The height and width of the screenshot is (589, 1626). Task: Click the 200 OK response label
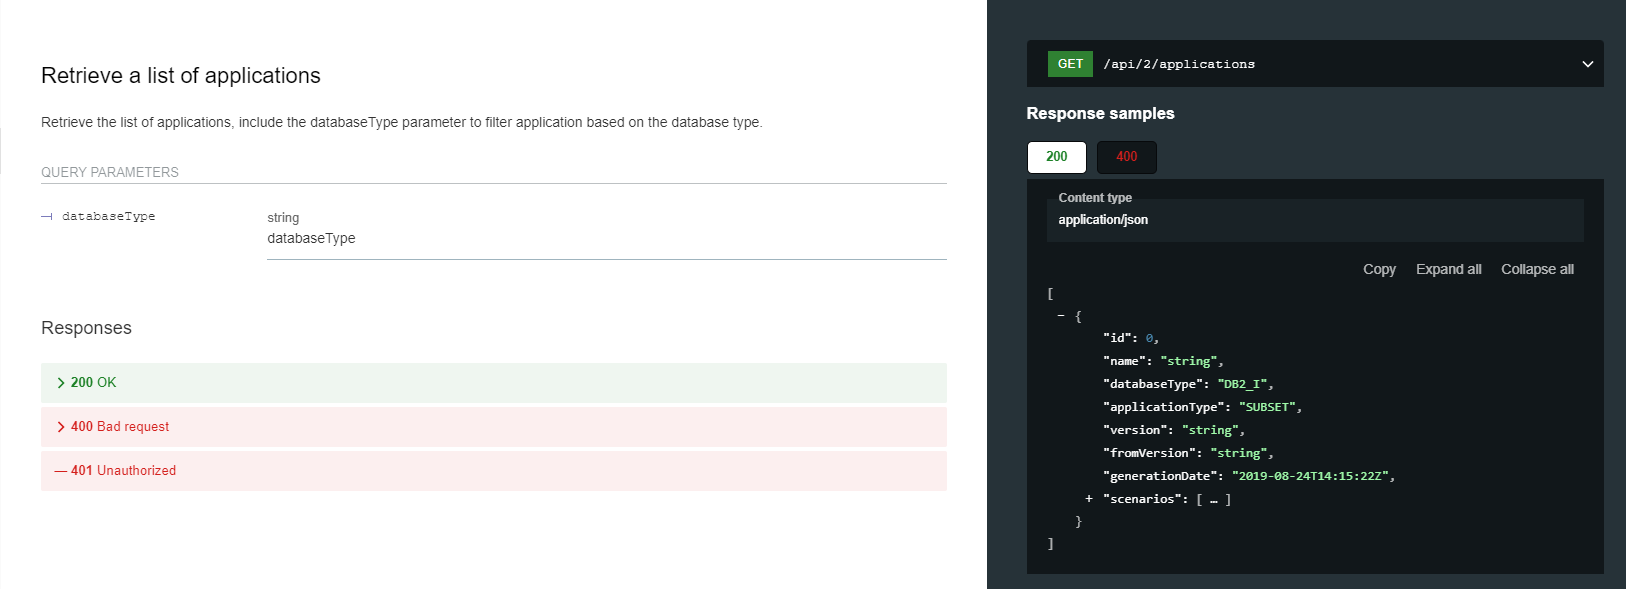93,383
